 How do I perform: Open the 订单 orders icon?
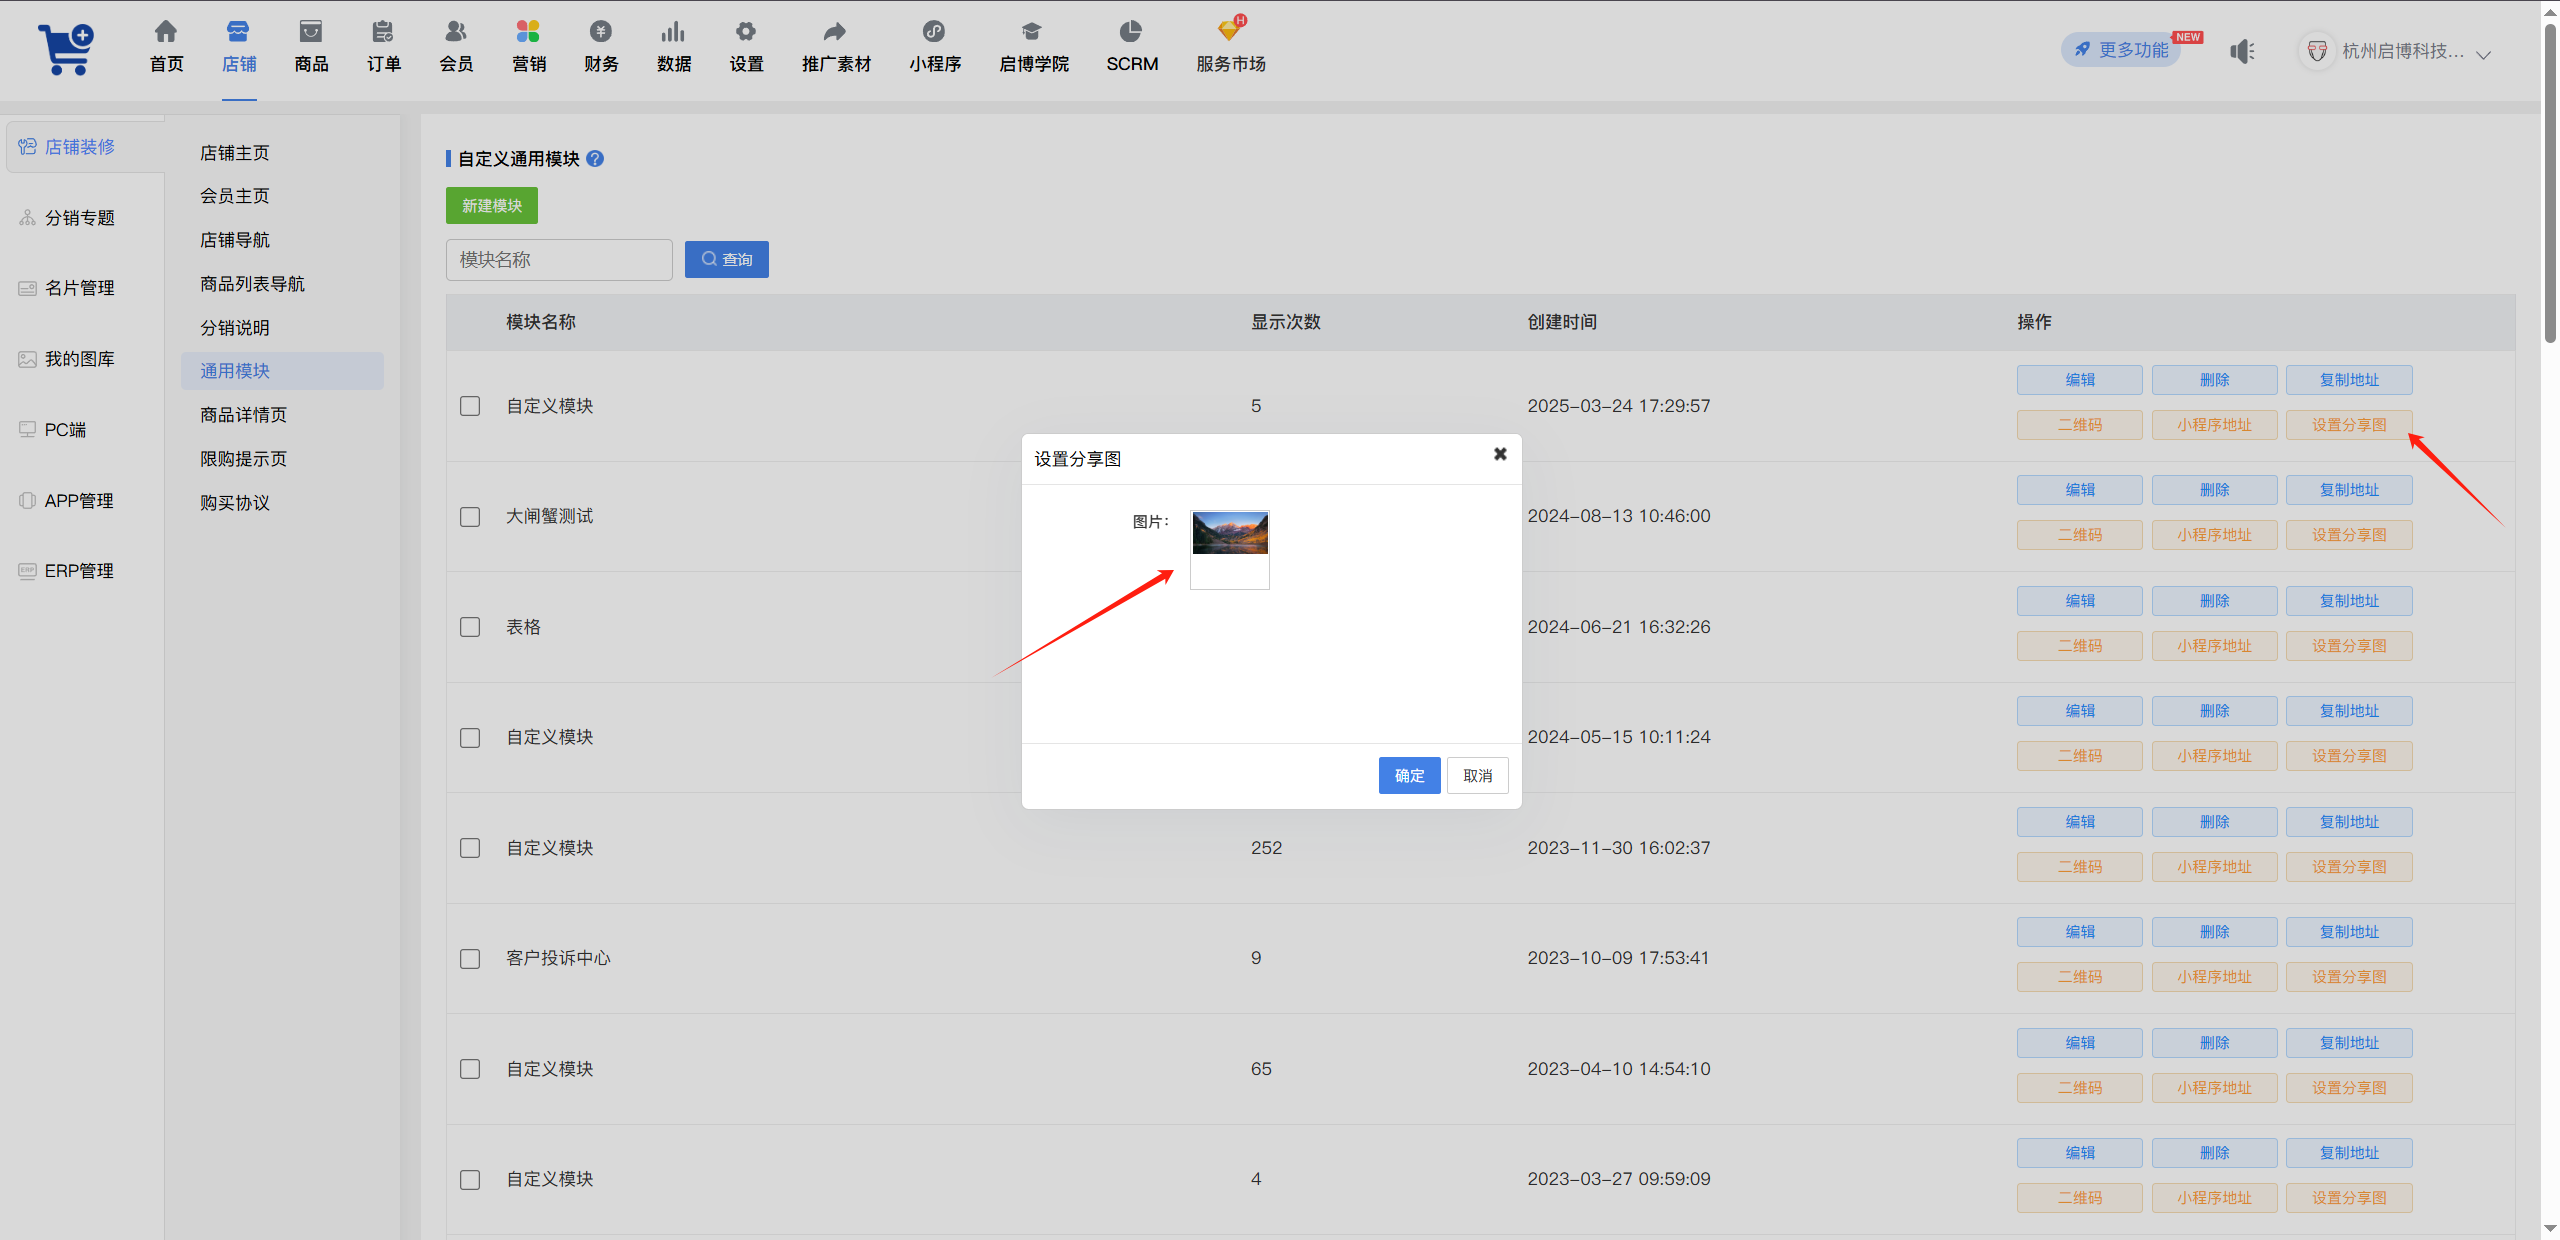click(383, 32)
